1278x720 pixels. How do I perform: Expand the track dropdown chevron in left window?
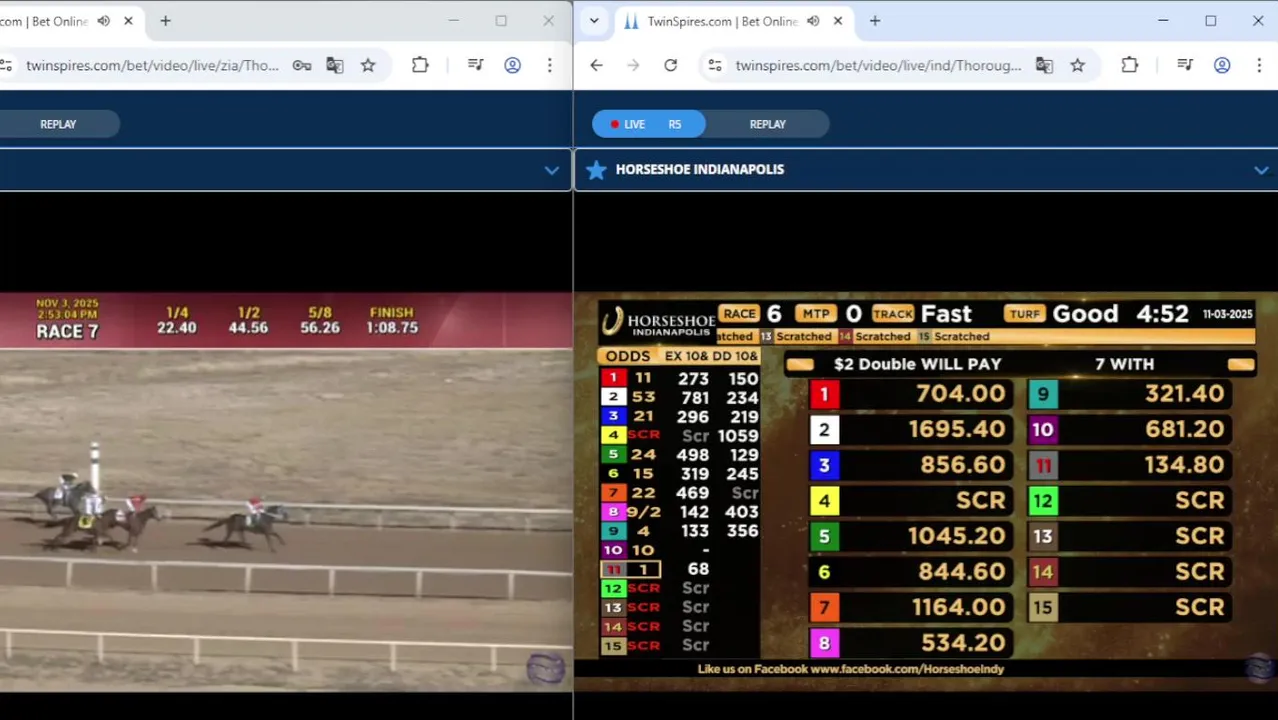[x=551, y=170]
